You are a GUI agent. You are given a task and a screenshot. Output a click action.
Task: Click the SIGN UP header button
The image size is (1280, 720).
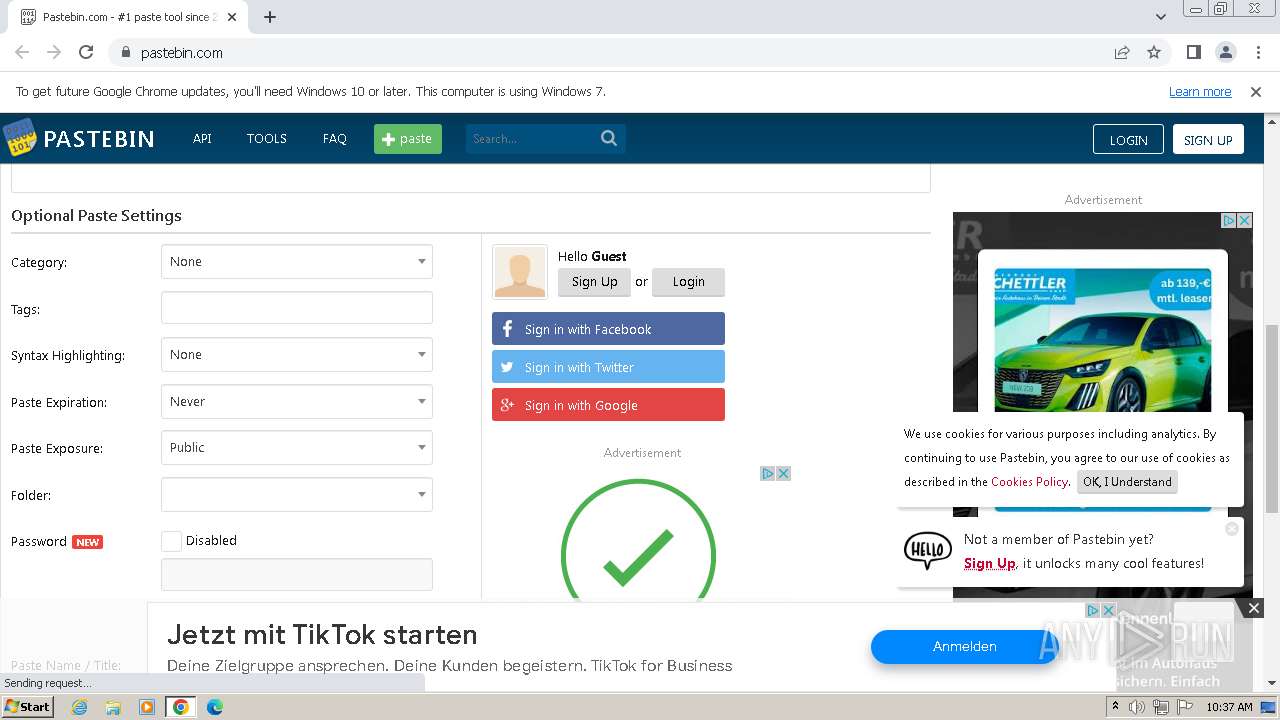tap(1208, 140)
